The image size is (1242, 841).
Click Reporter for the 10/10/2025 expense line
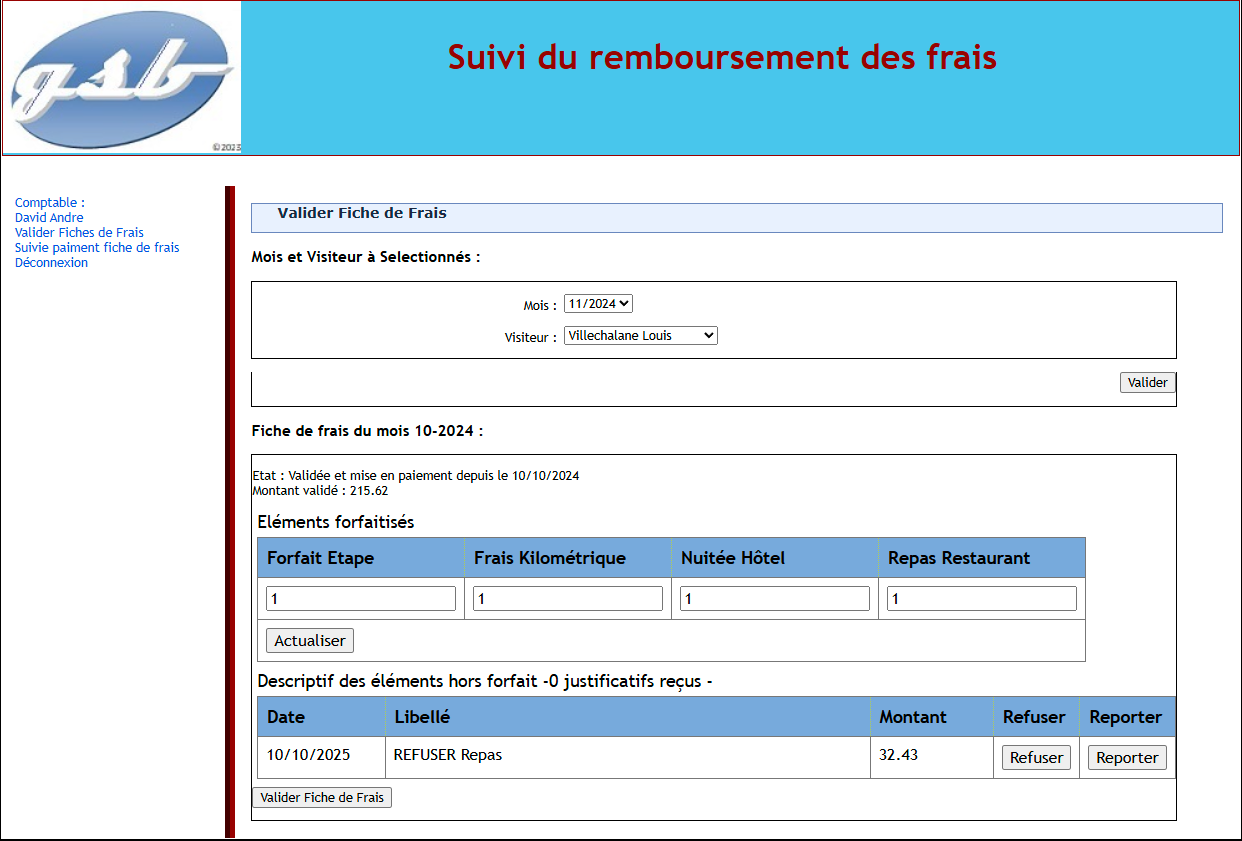tap(1127, 757)
